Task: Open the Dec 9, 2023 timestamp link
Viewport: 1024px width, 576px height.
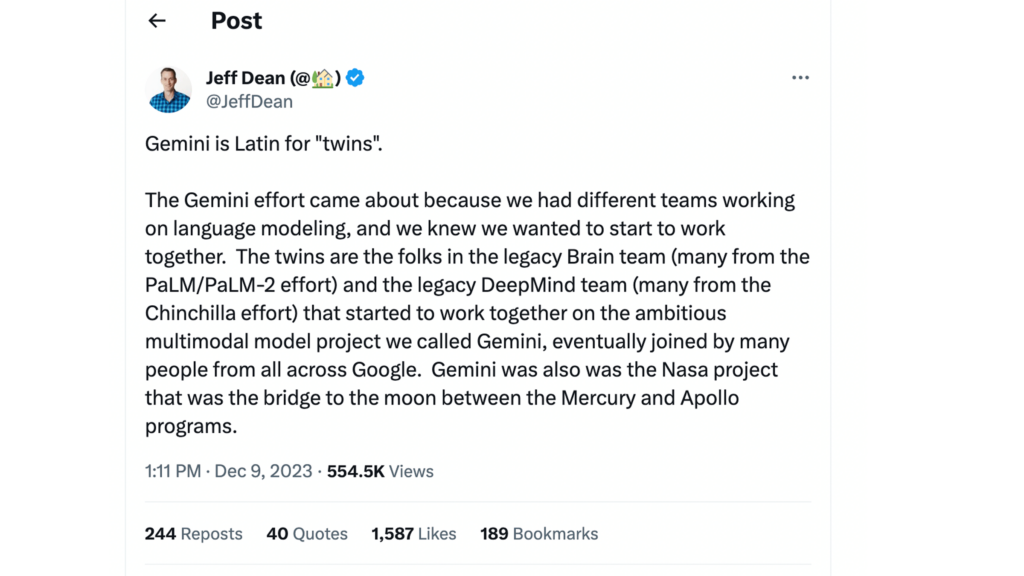Action: pyautogui.click(x=263, y=470)
